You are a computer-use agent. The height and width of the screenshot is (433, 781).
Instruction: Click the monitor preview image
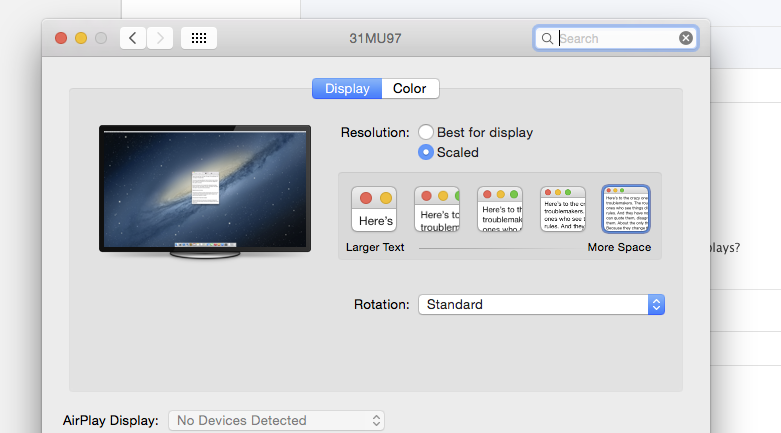[205, 192]
